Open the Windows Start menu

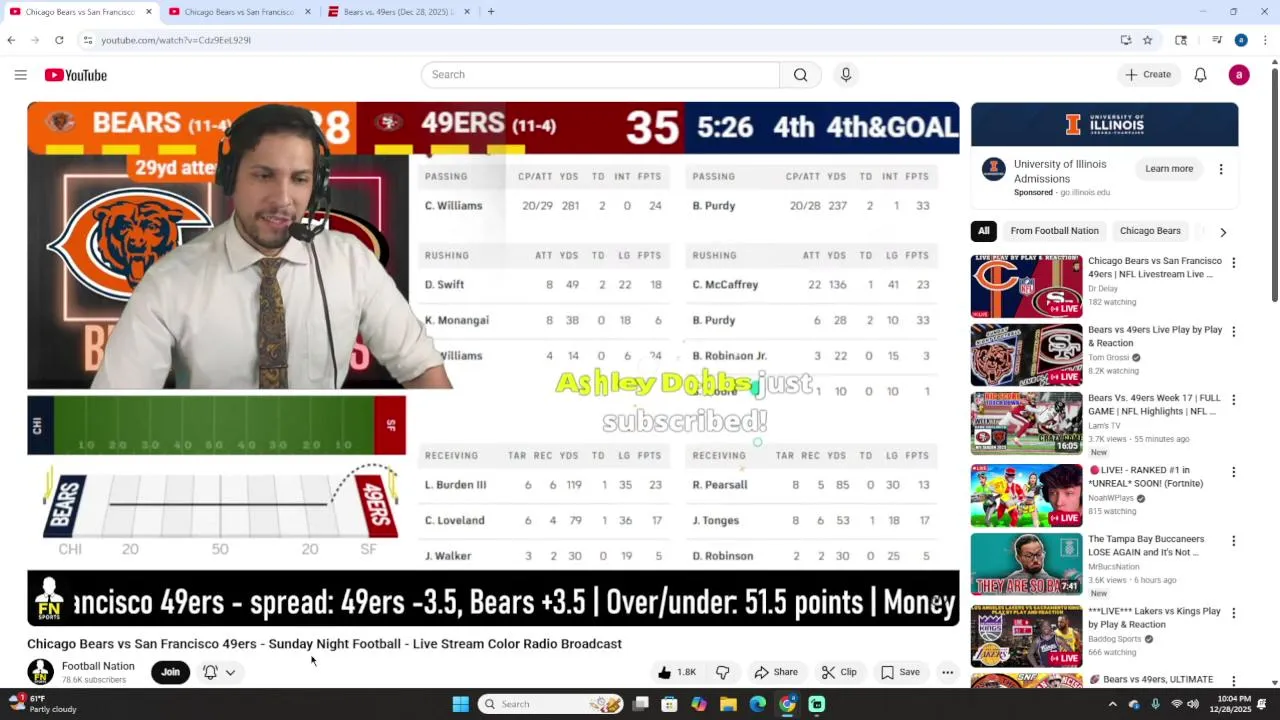pyautogui.click(x=460, y=704)
